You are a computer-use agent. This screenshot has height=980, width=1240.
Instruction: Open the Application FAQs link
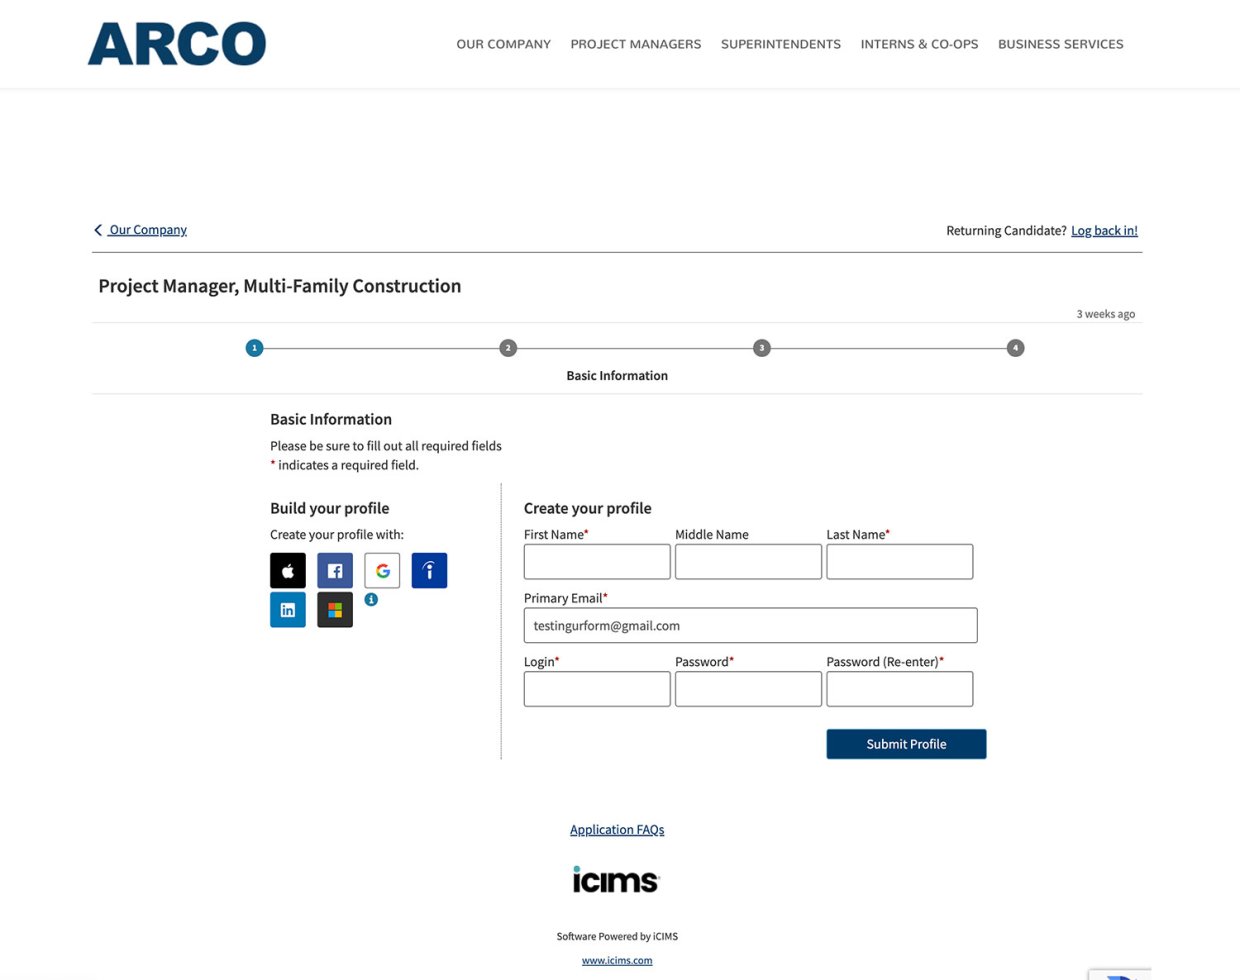click(x=617, y=830)
